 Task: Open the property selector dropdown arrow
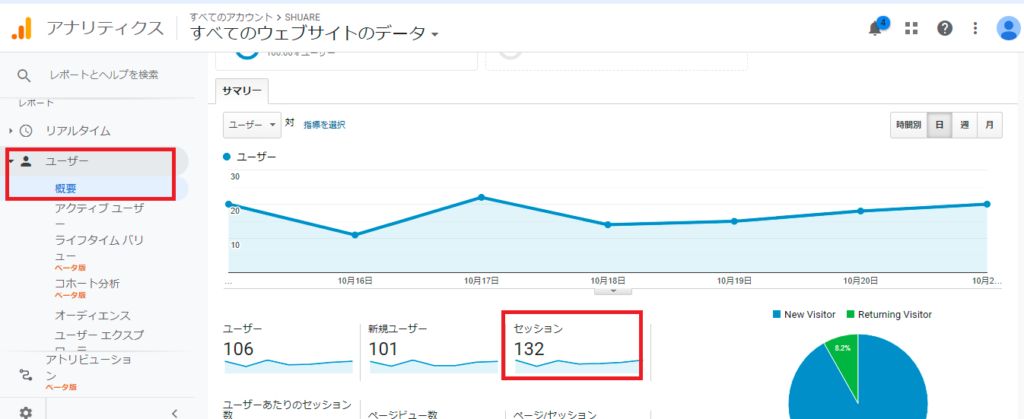pyautogui.click(x=435, y=34)
